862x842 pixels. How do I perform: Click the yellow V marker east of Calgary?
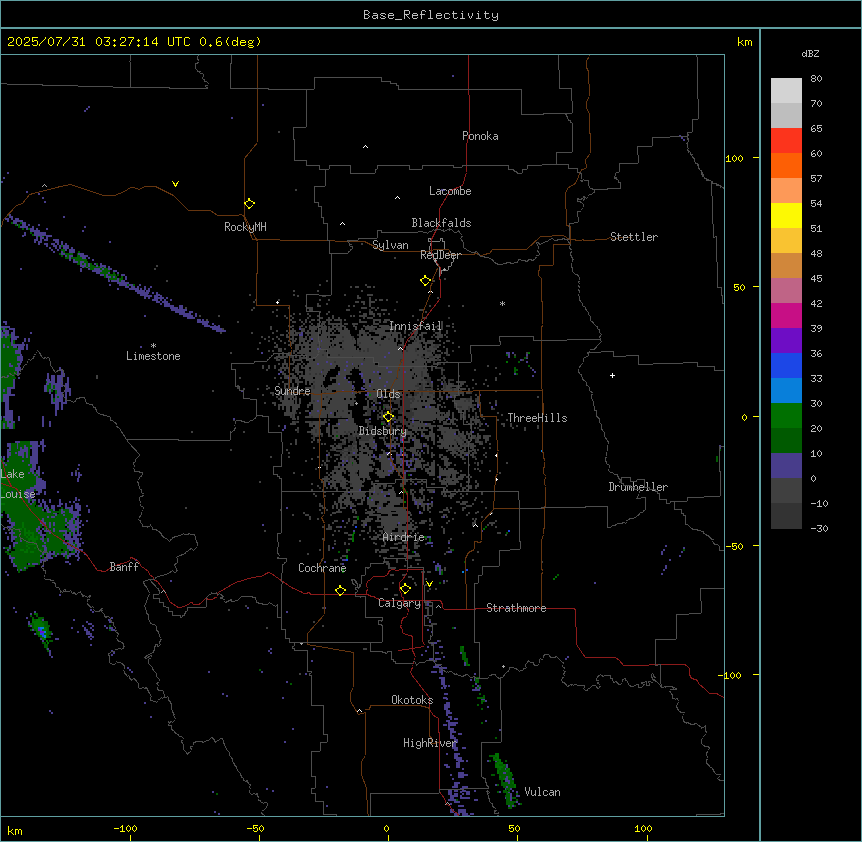click(x=429, y=584)
